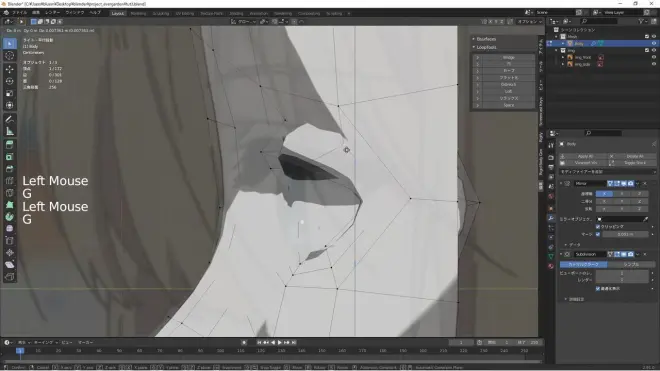Screen dimensions: 660x371
Task: Click the Blender logo menu icon
Action: 6,13
